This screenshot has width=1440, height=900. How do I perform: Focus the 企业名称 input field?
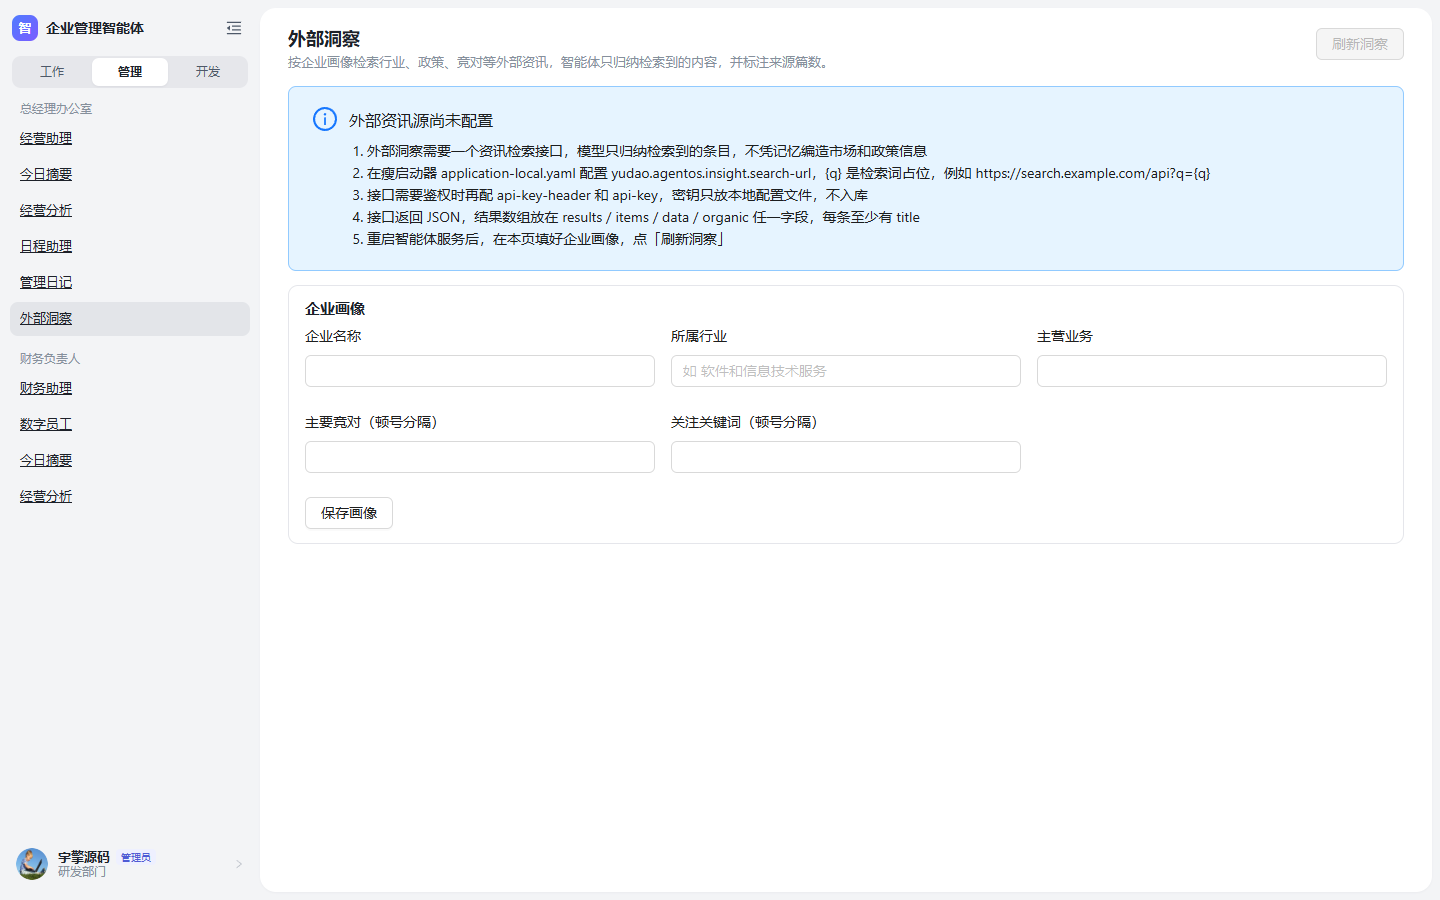[x=480, y=371]
